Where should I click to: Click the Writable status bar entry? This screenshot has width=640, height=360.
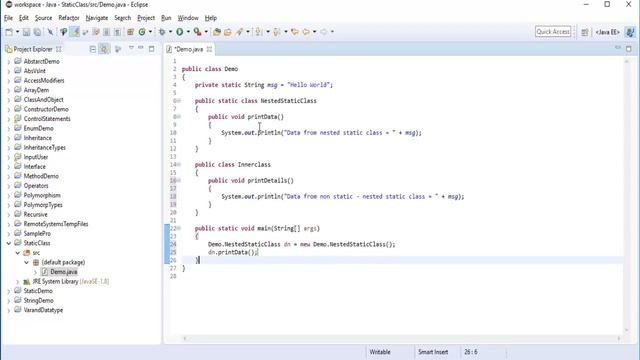coord(380,352)
